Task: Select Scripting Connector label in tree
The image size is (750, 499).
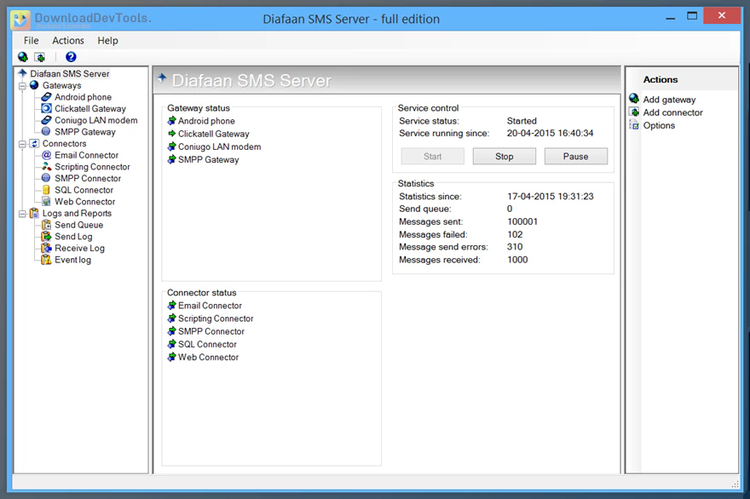Action: tap(92, 167)
